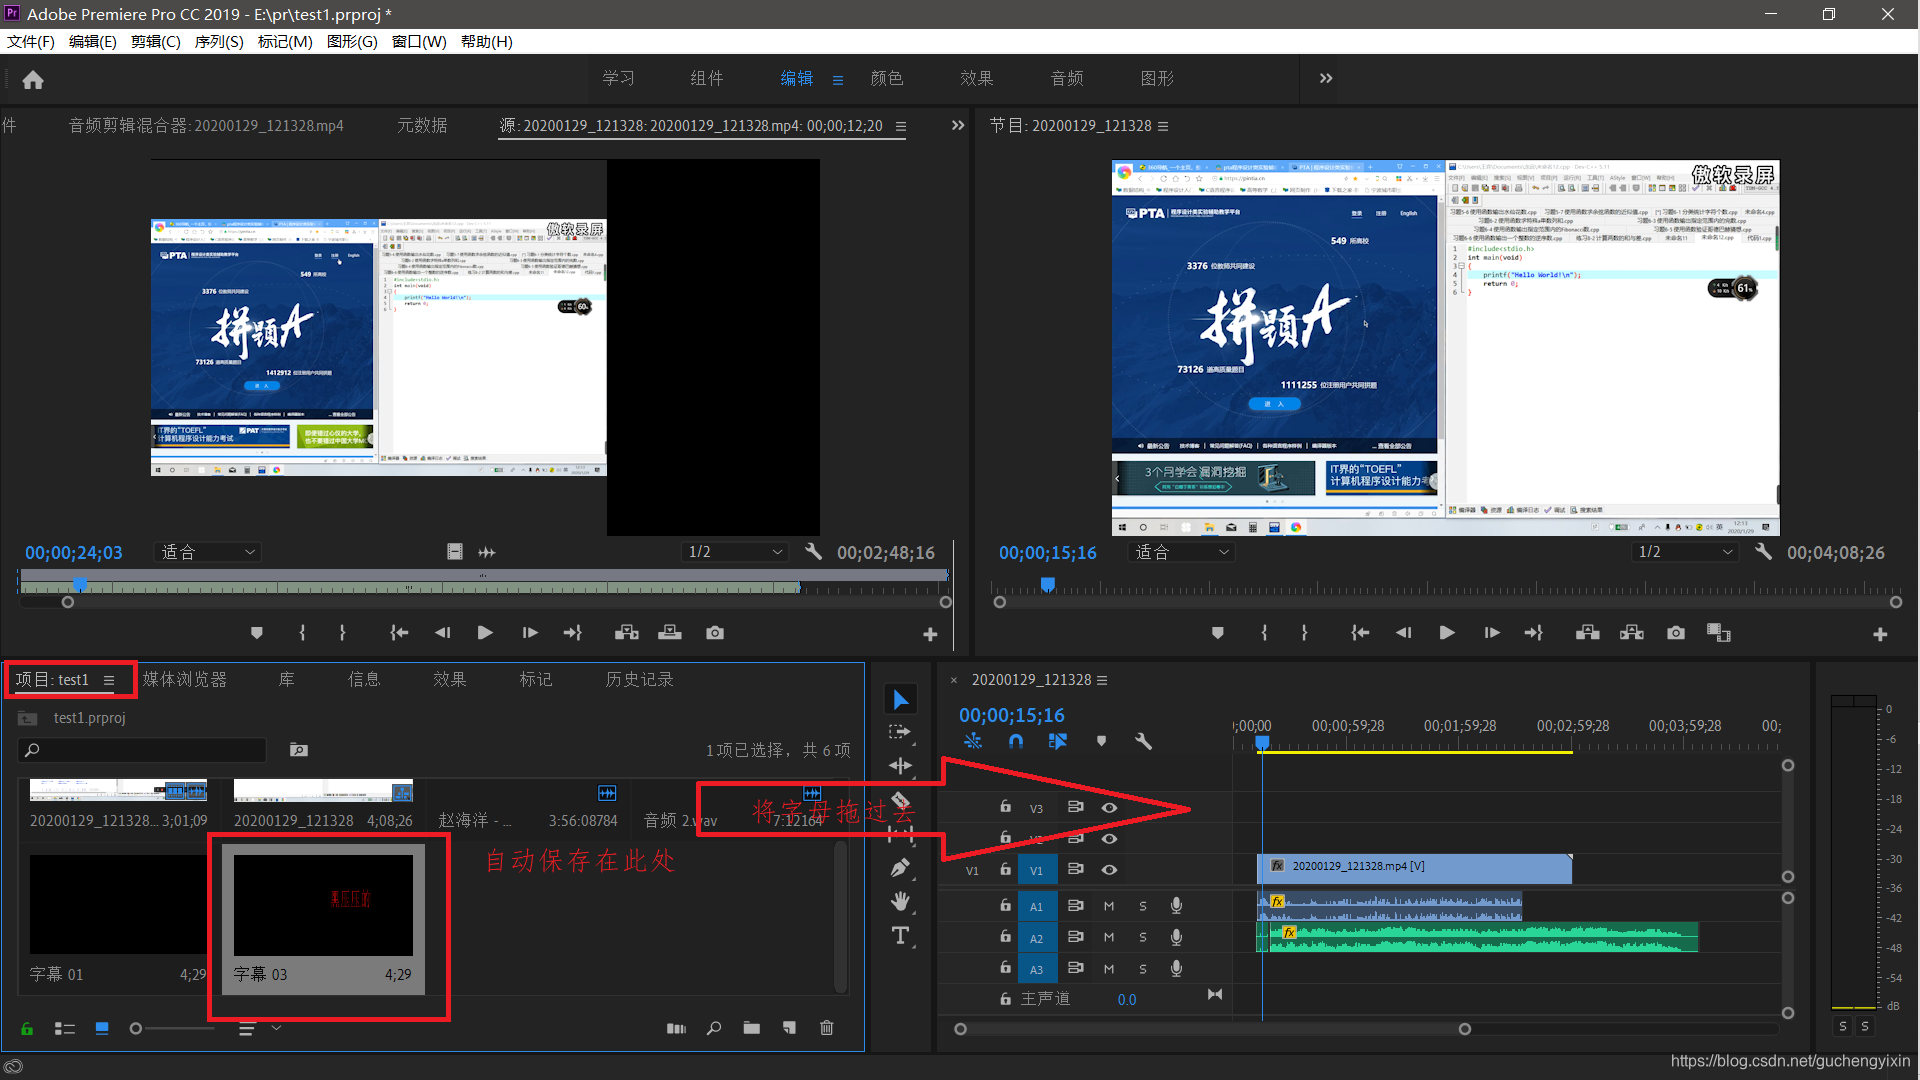Expand Source panel group overflow chevron
The height and width of the screenshot is (1080, 1920).
958,125
